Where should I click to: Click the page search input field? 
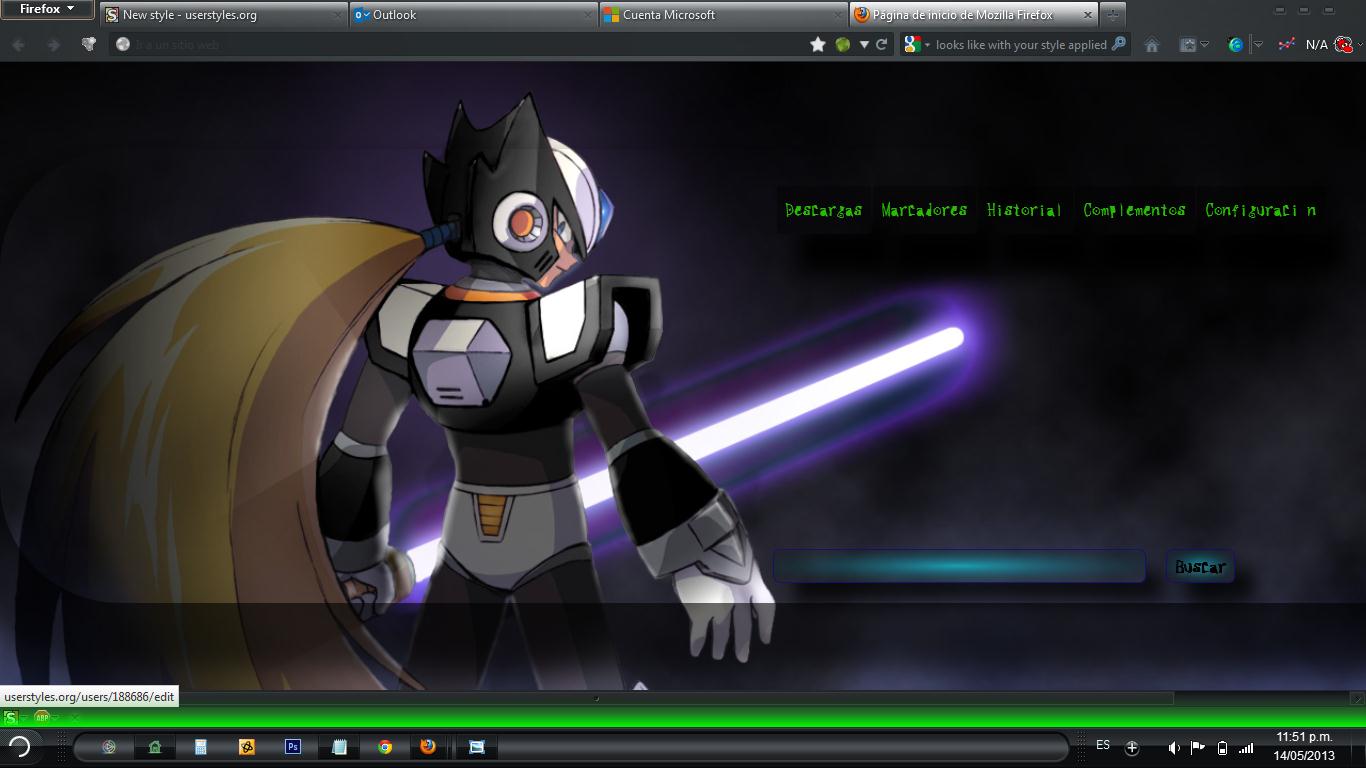(958, 566)
